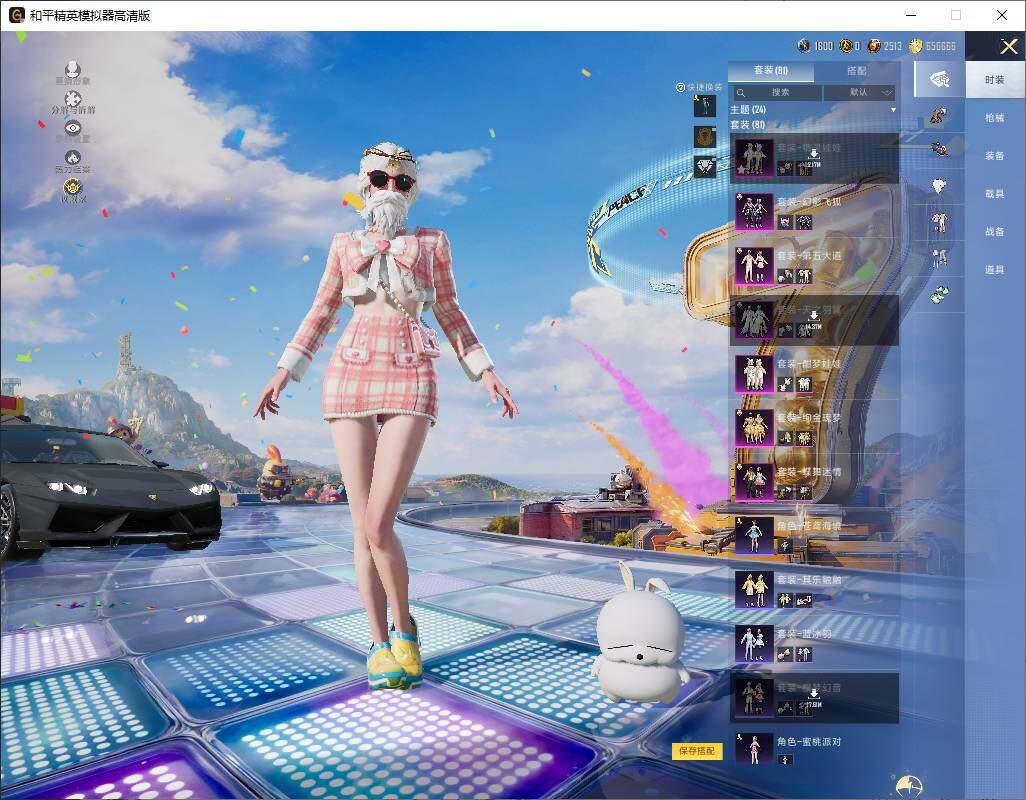Select the 套装-绚金瑰梦 outfit thumbnail

754,428
